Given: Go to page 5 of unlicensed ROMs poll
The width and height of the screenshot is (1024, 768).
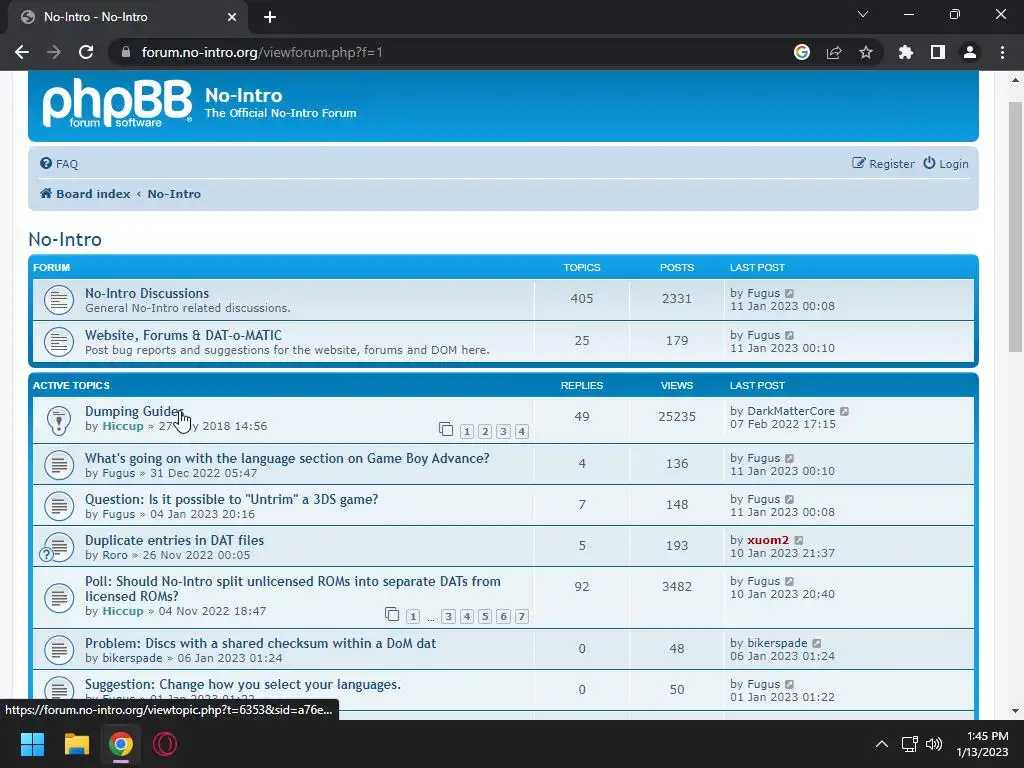Looking at the screenshot, I should pyautogui.click(x=485, y=616).
